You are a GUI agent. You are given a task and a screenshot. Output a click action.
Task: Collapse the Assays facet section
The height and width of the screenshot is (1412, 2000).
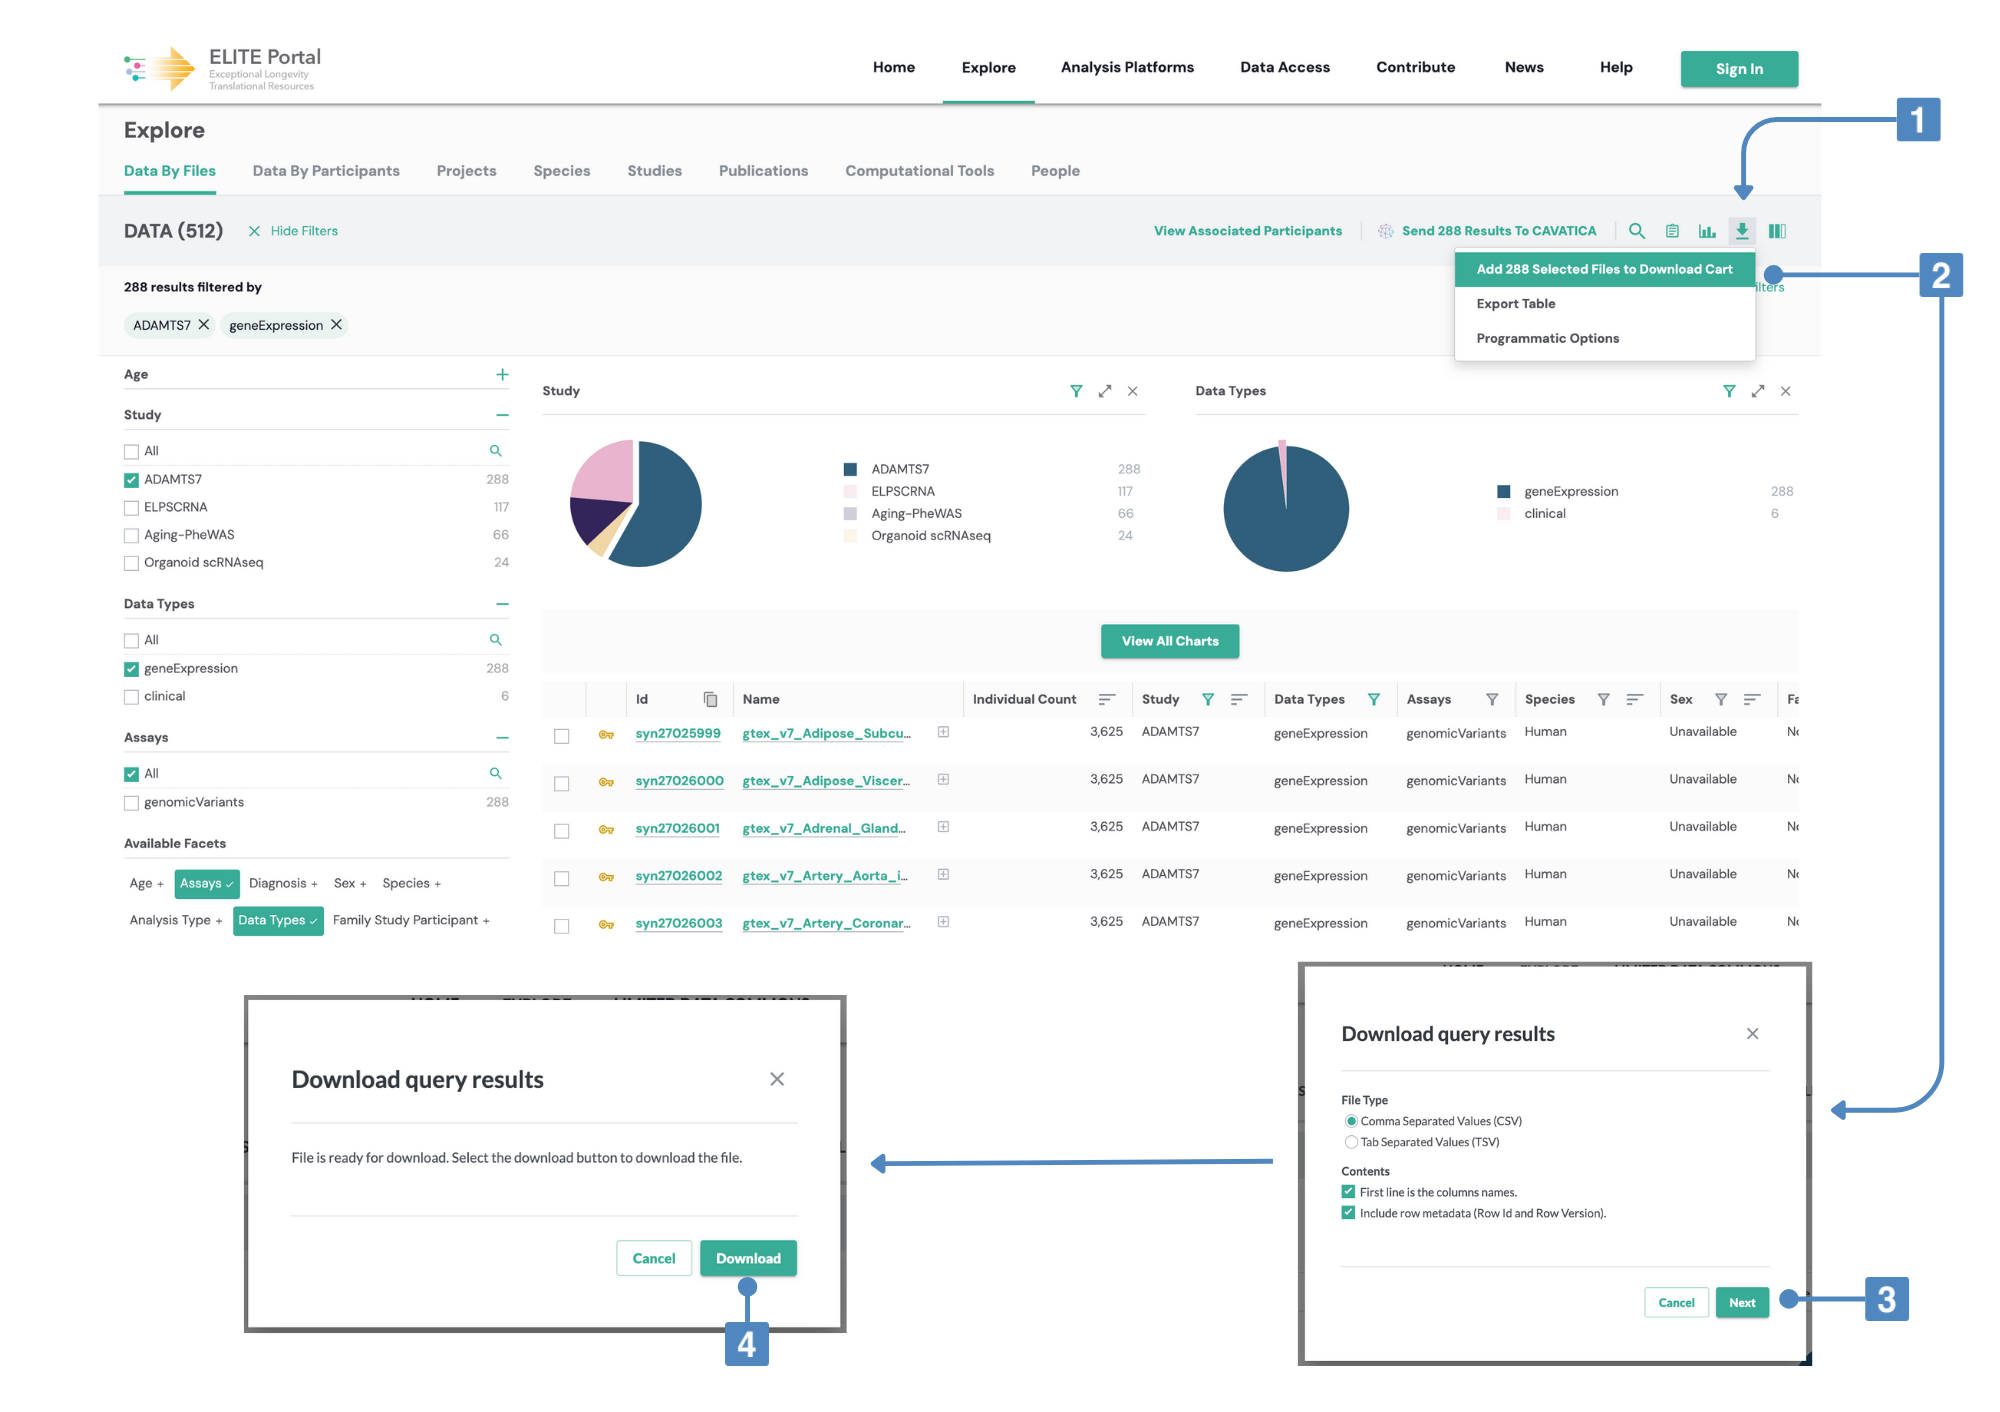point(502,738)
